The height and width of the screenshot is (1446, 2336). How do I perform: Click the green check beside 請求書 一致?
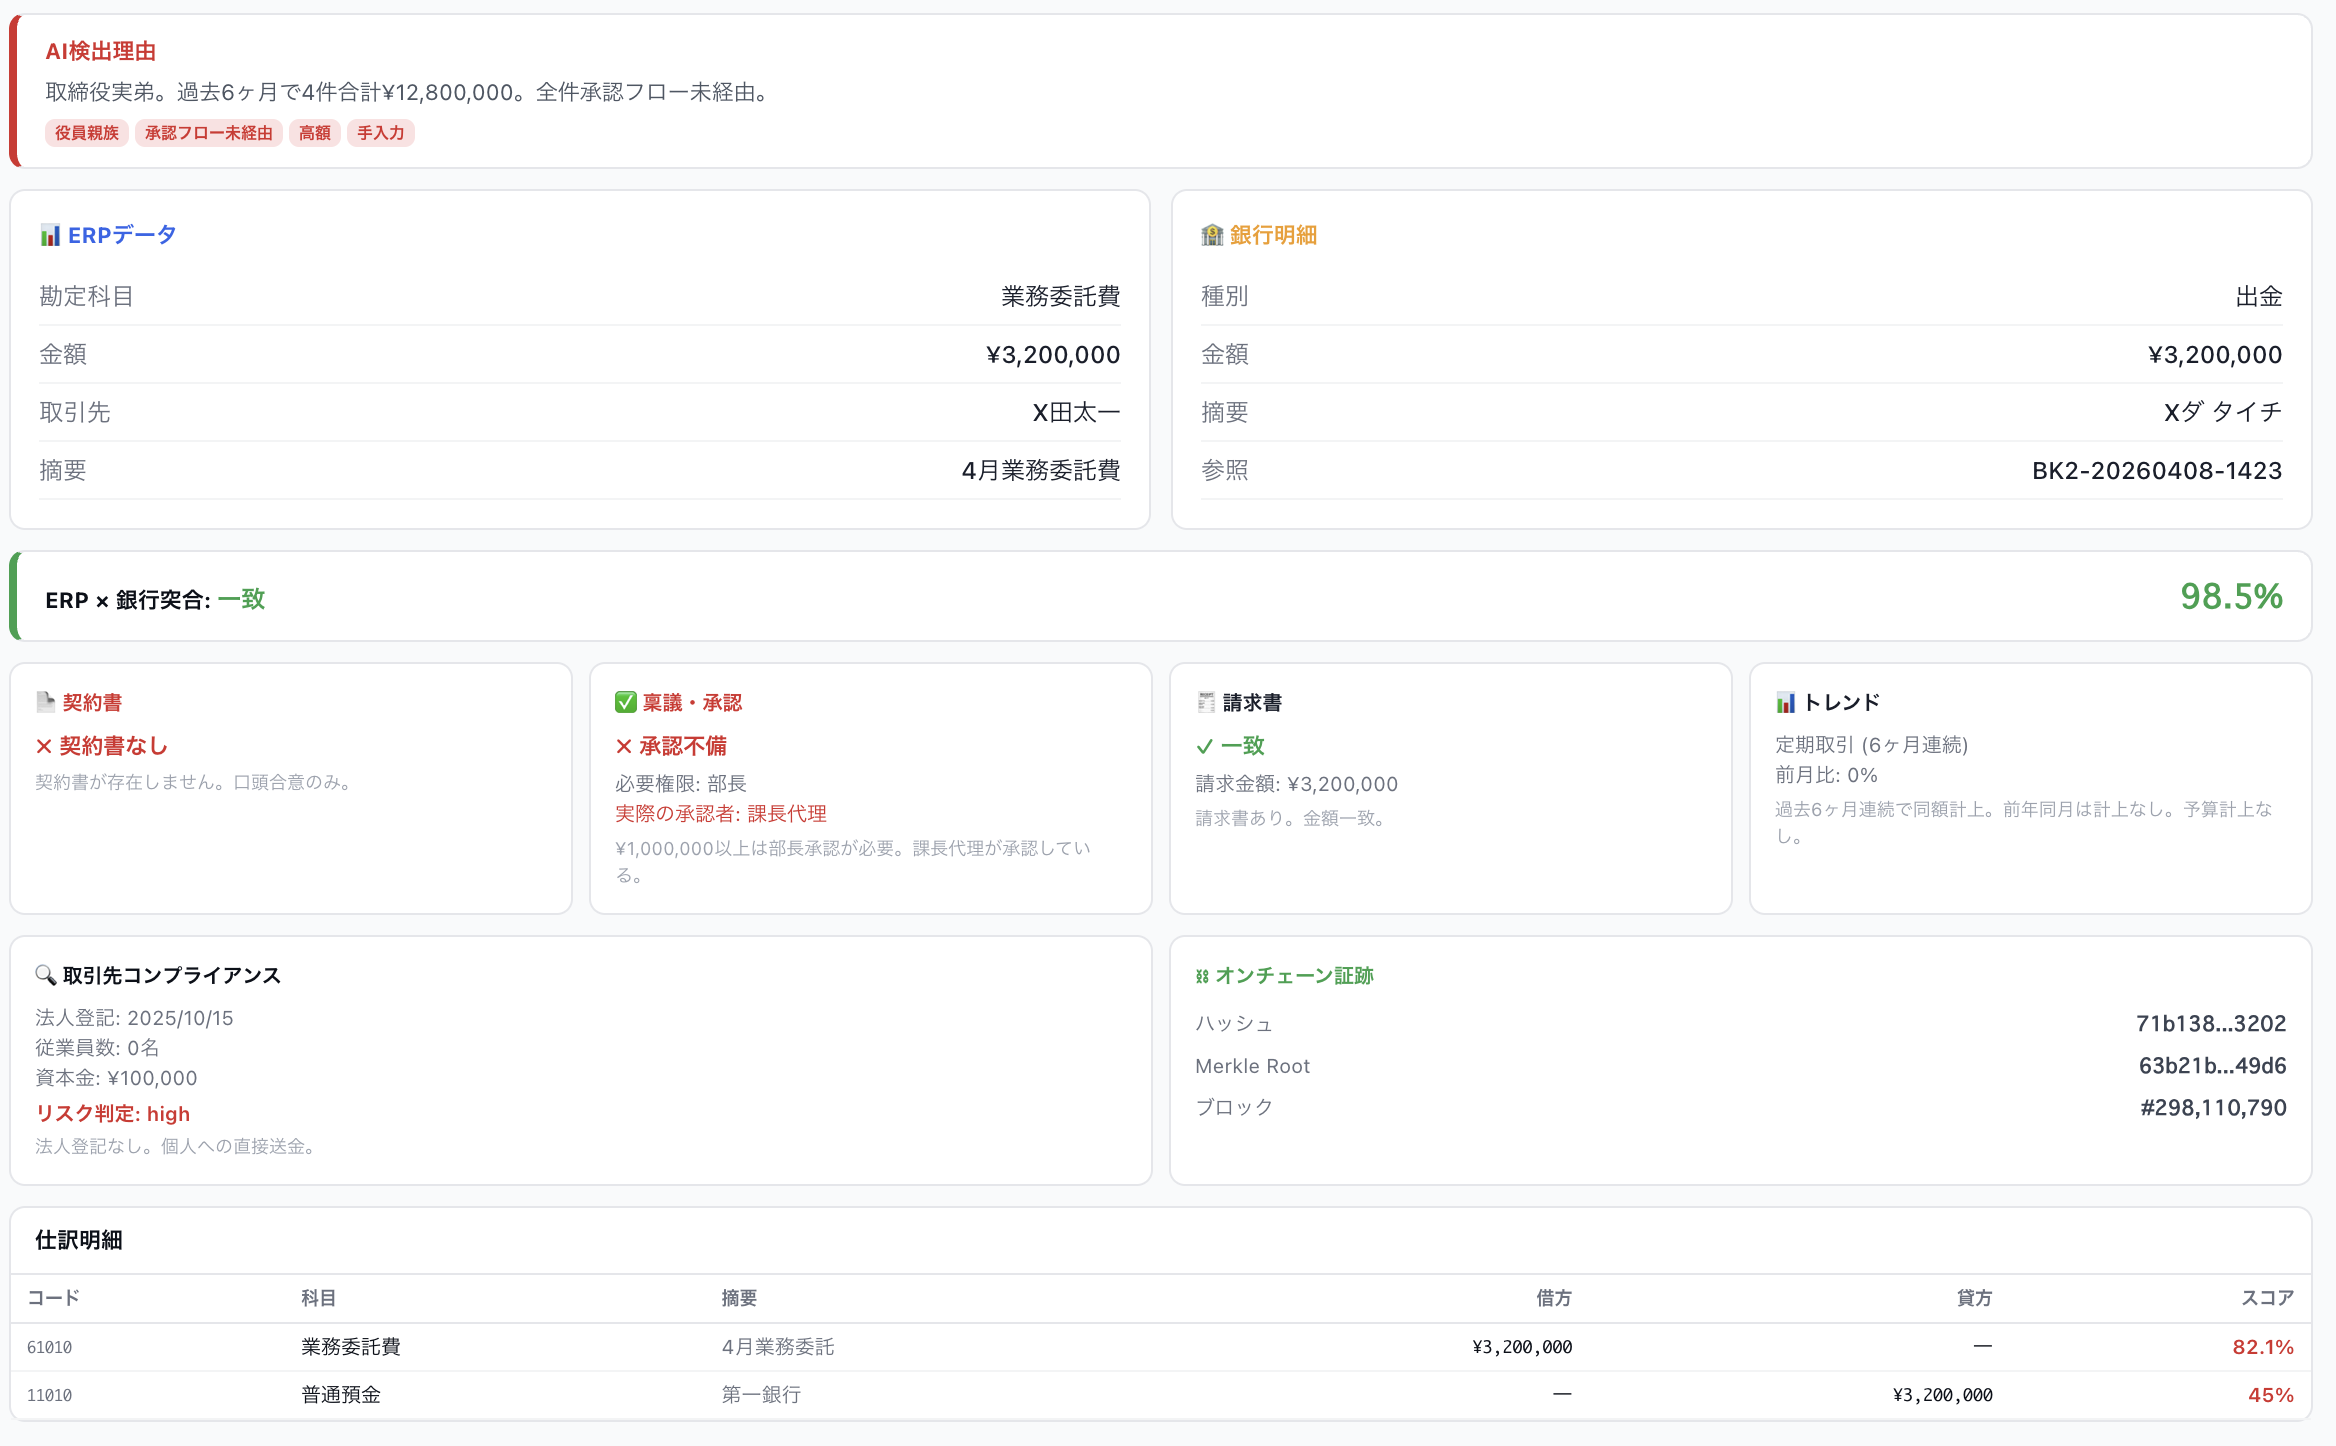(1204, 746)
